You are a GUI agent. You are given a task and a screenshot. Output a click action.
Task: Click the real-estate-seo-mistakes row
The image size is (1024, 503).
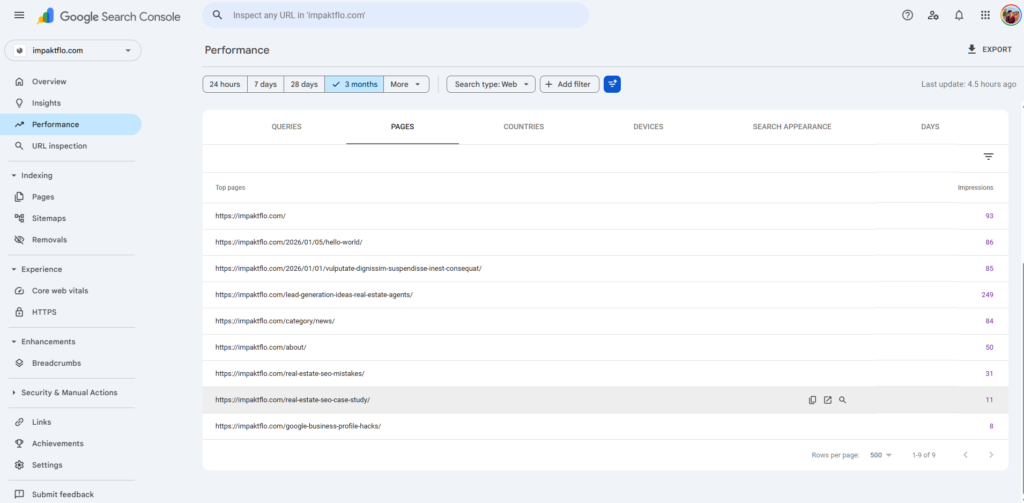point(605,373)
